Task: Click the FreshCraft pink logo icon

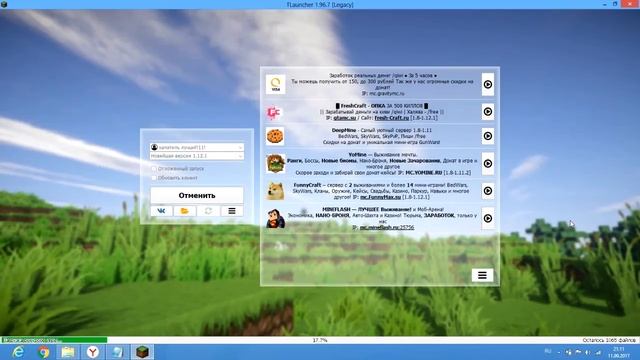Action: (274, 112)
